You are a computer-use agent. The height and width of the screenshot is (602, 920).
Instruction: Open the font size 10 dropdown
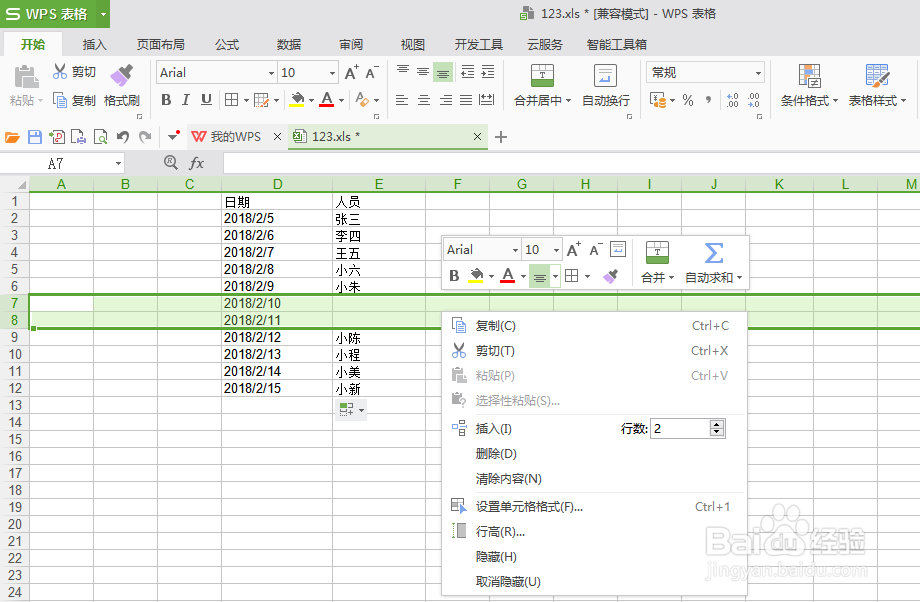[x=331, y=72]
